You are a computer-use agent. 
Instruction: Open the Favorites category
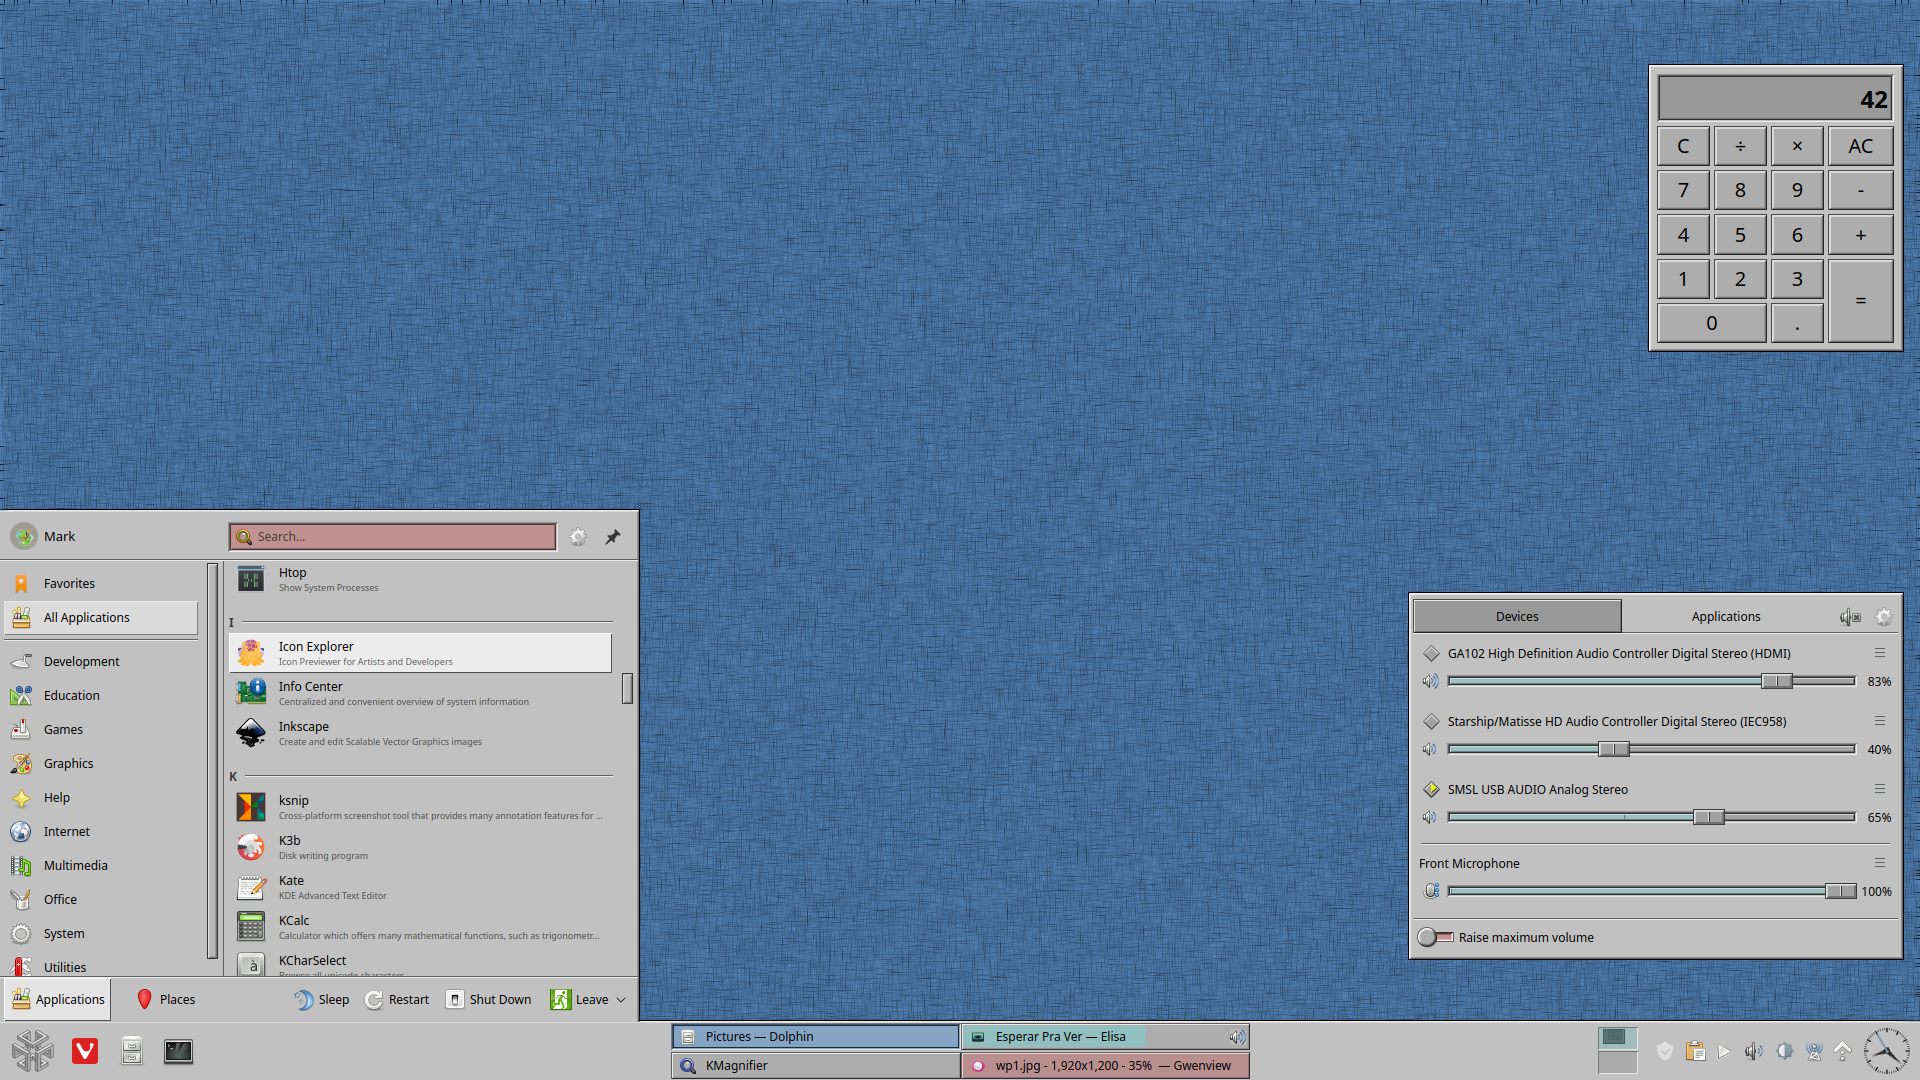pos(101,584)
